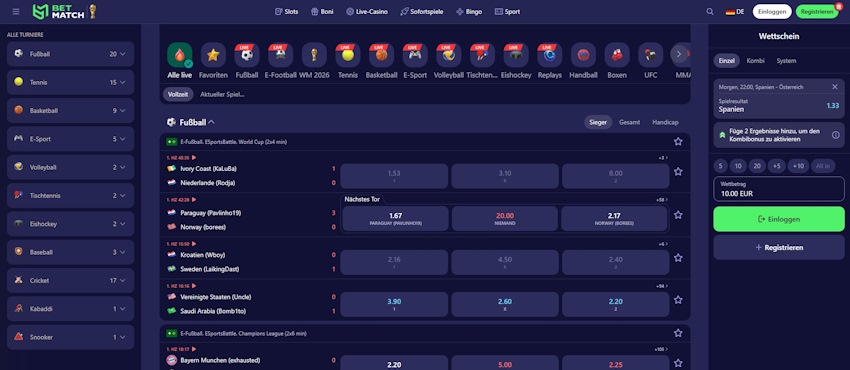Select the Eishockey category icon
Viewport: 850px width, 370px height.
coord(516,55)
